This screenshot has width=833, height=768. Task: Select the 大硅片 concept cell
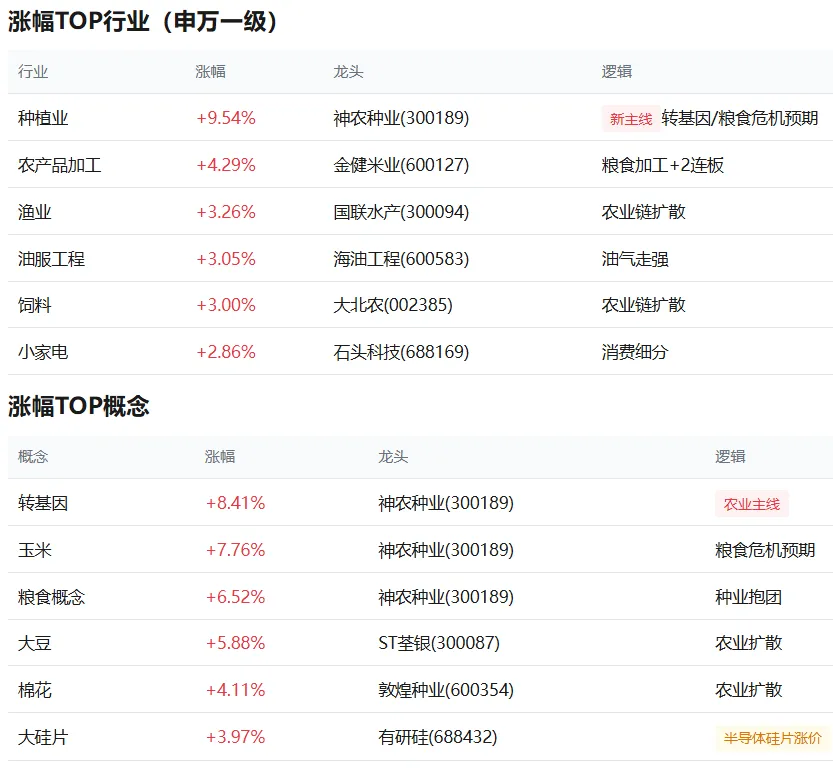point(43,737)
